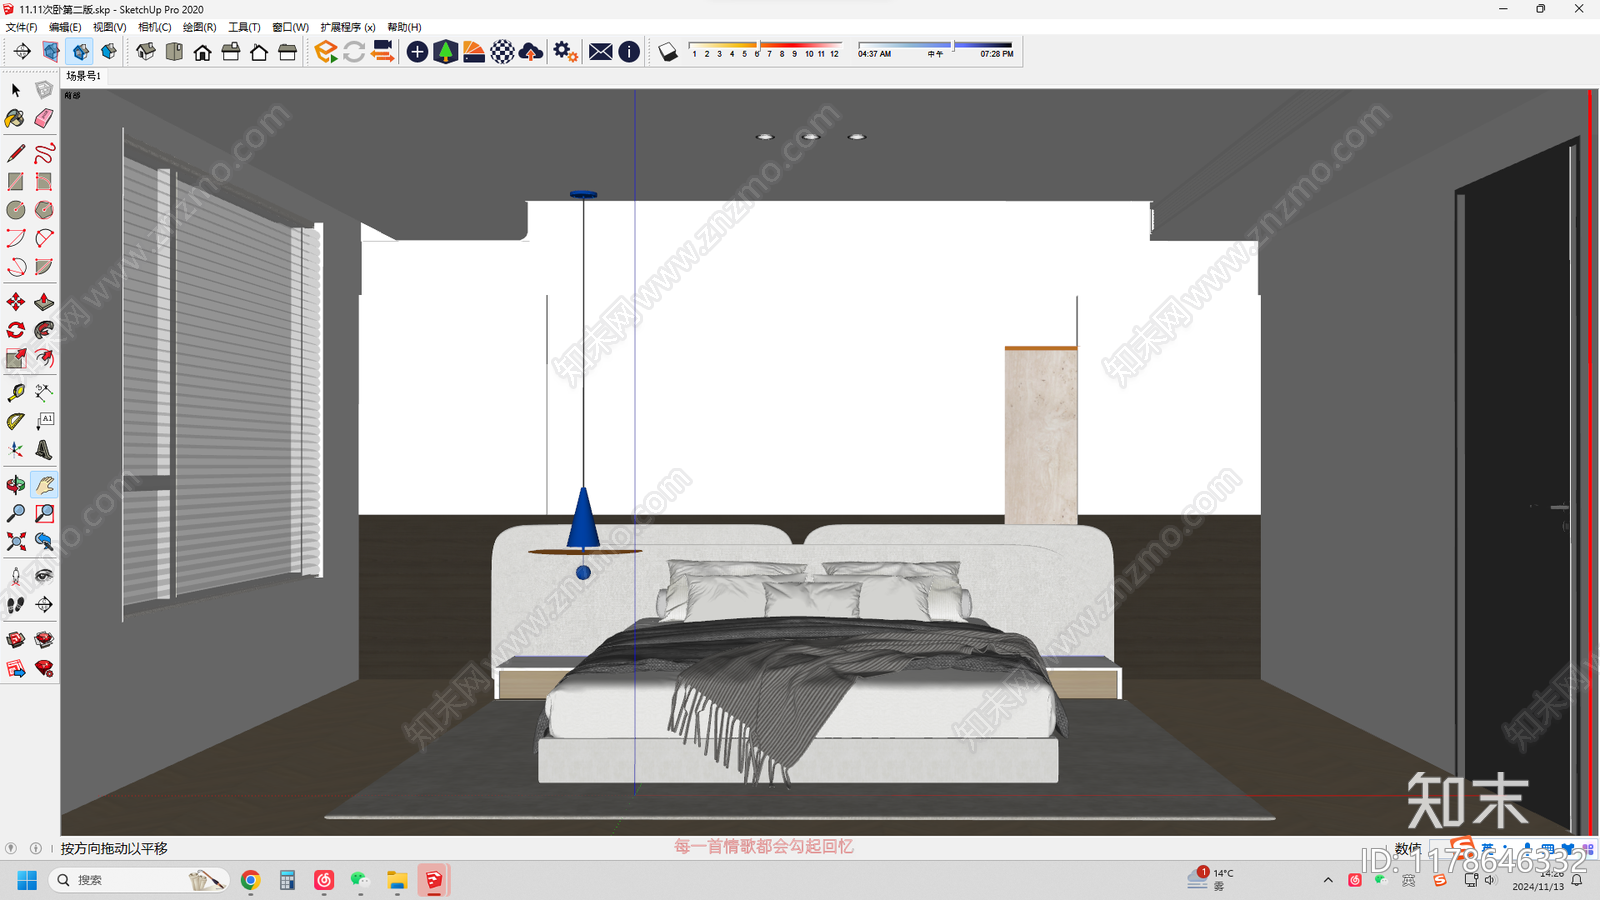Activate the Push/Pull tool
The height and width of the screenshot is (900, 1600).
pos(44,301)
